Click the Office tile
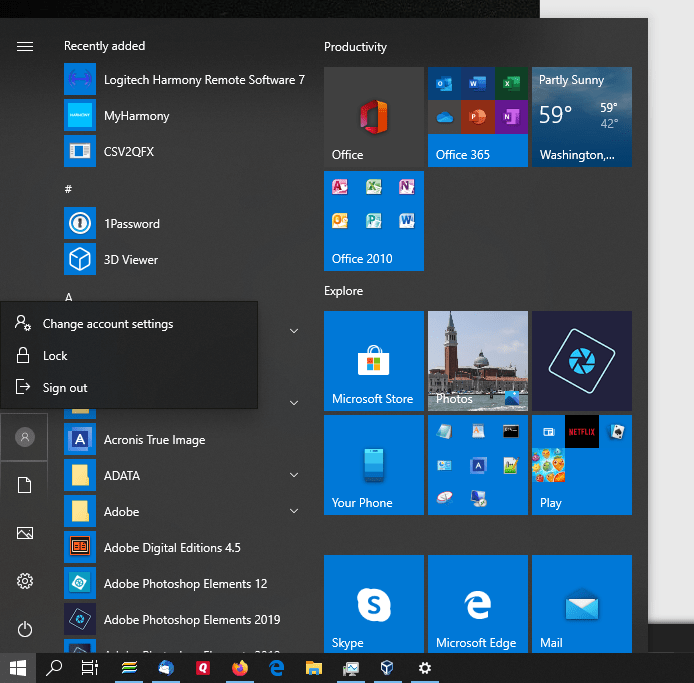Screen dimensions: 694x683 (x=374, y=117)
